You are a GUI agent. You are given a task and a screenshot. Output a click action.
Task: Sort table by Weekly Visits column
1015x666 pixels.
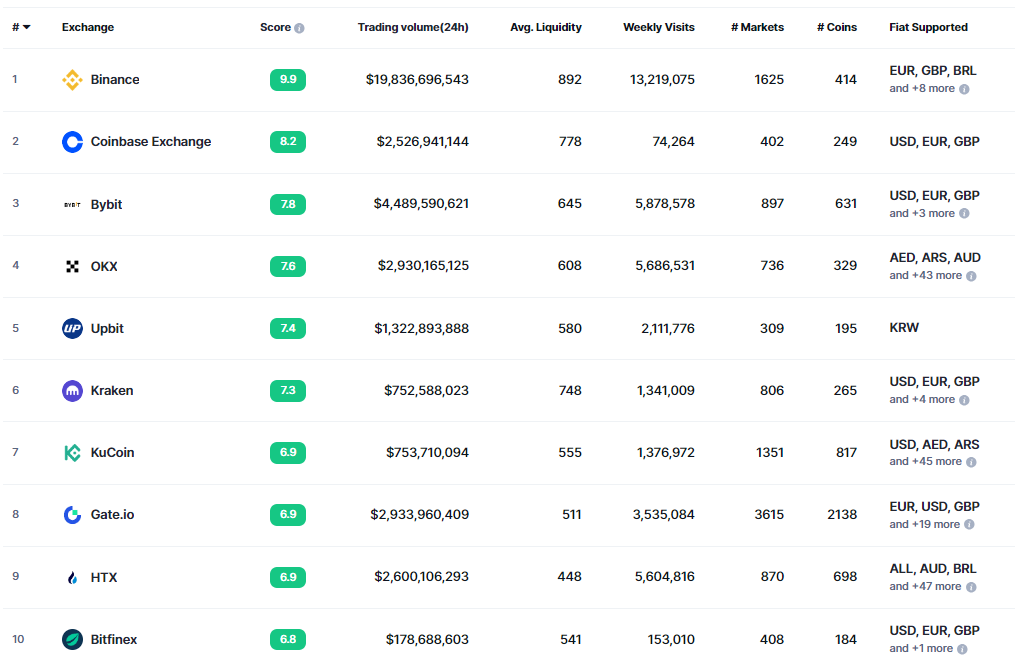[658, 27]
